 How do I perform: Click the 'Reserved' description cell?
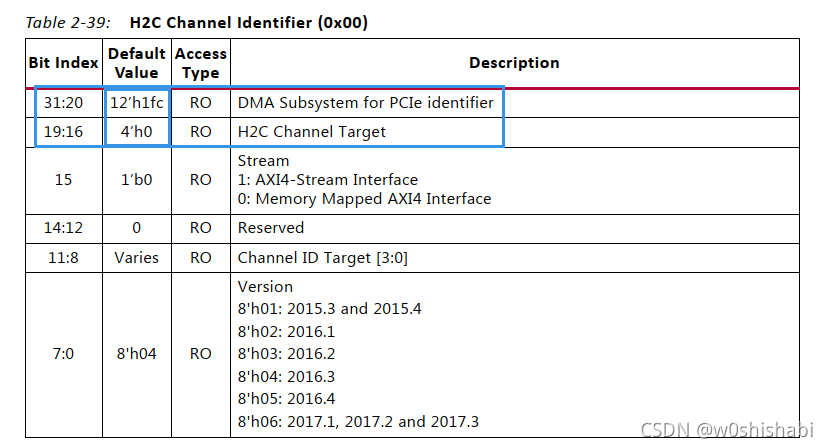coord(271,228)
